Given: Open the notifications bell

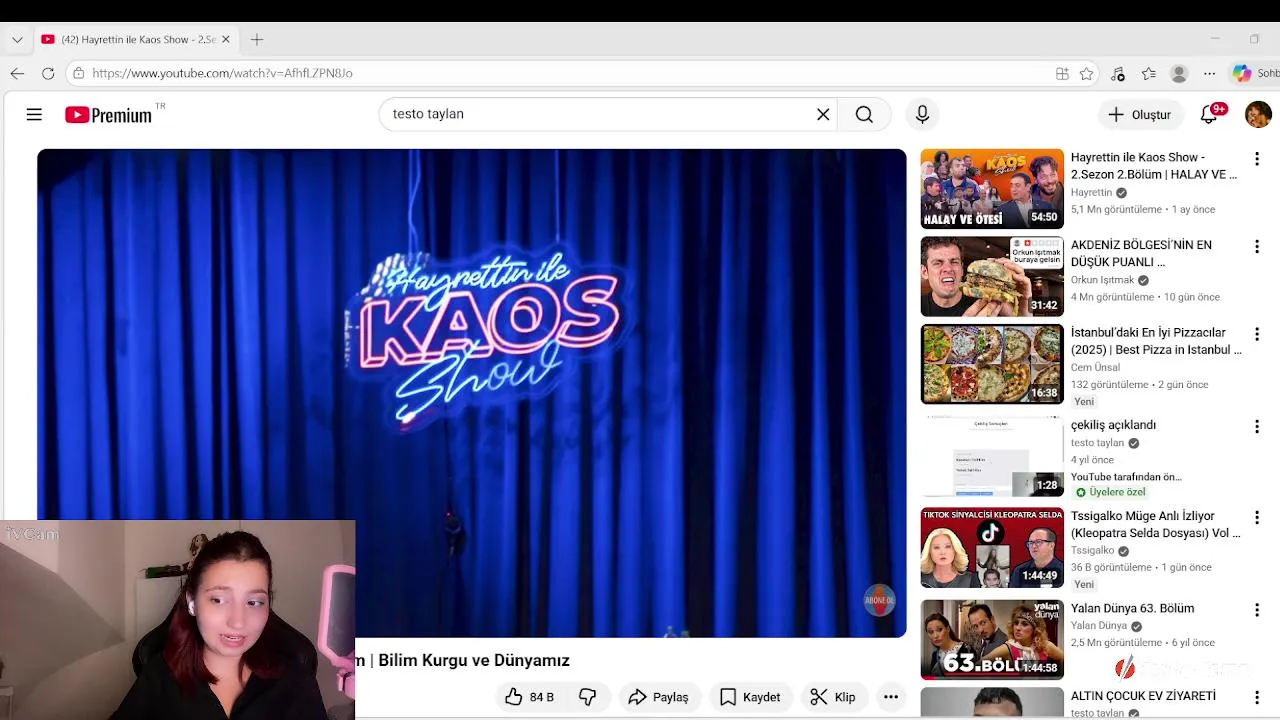Looking at the screenshot, I should (x=1209, y=114).
